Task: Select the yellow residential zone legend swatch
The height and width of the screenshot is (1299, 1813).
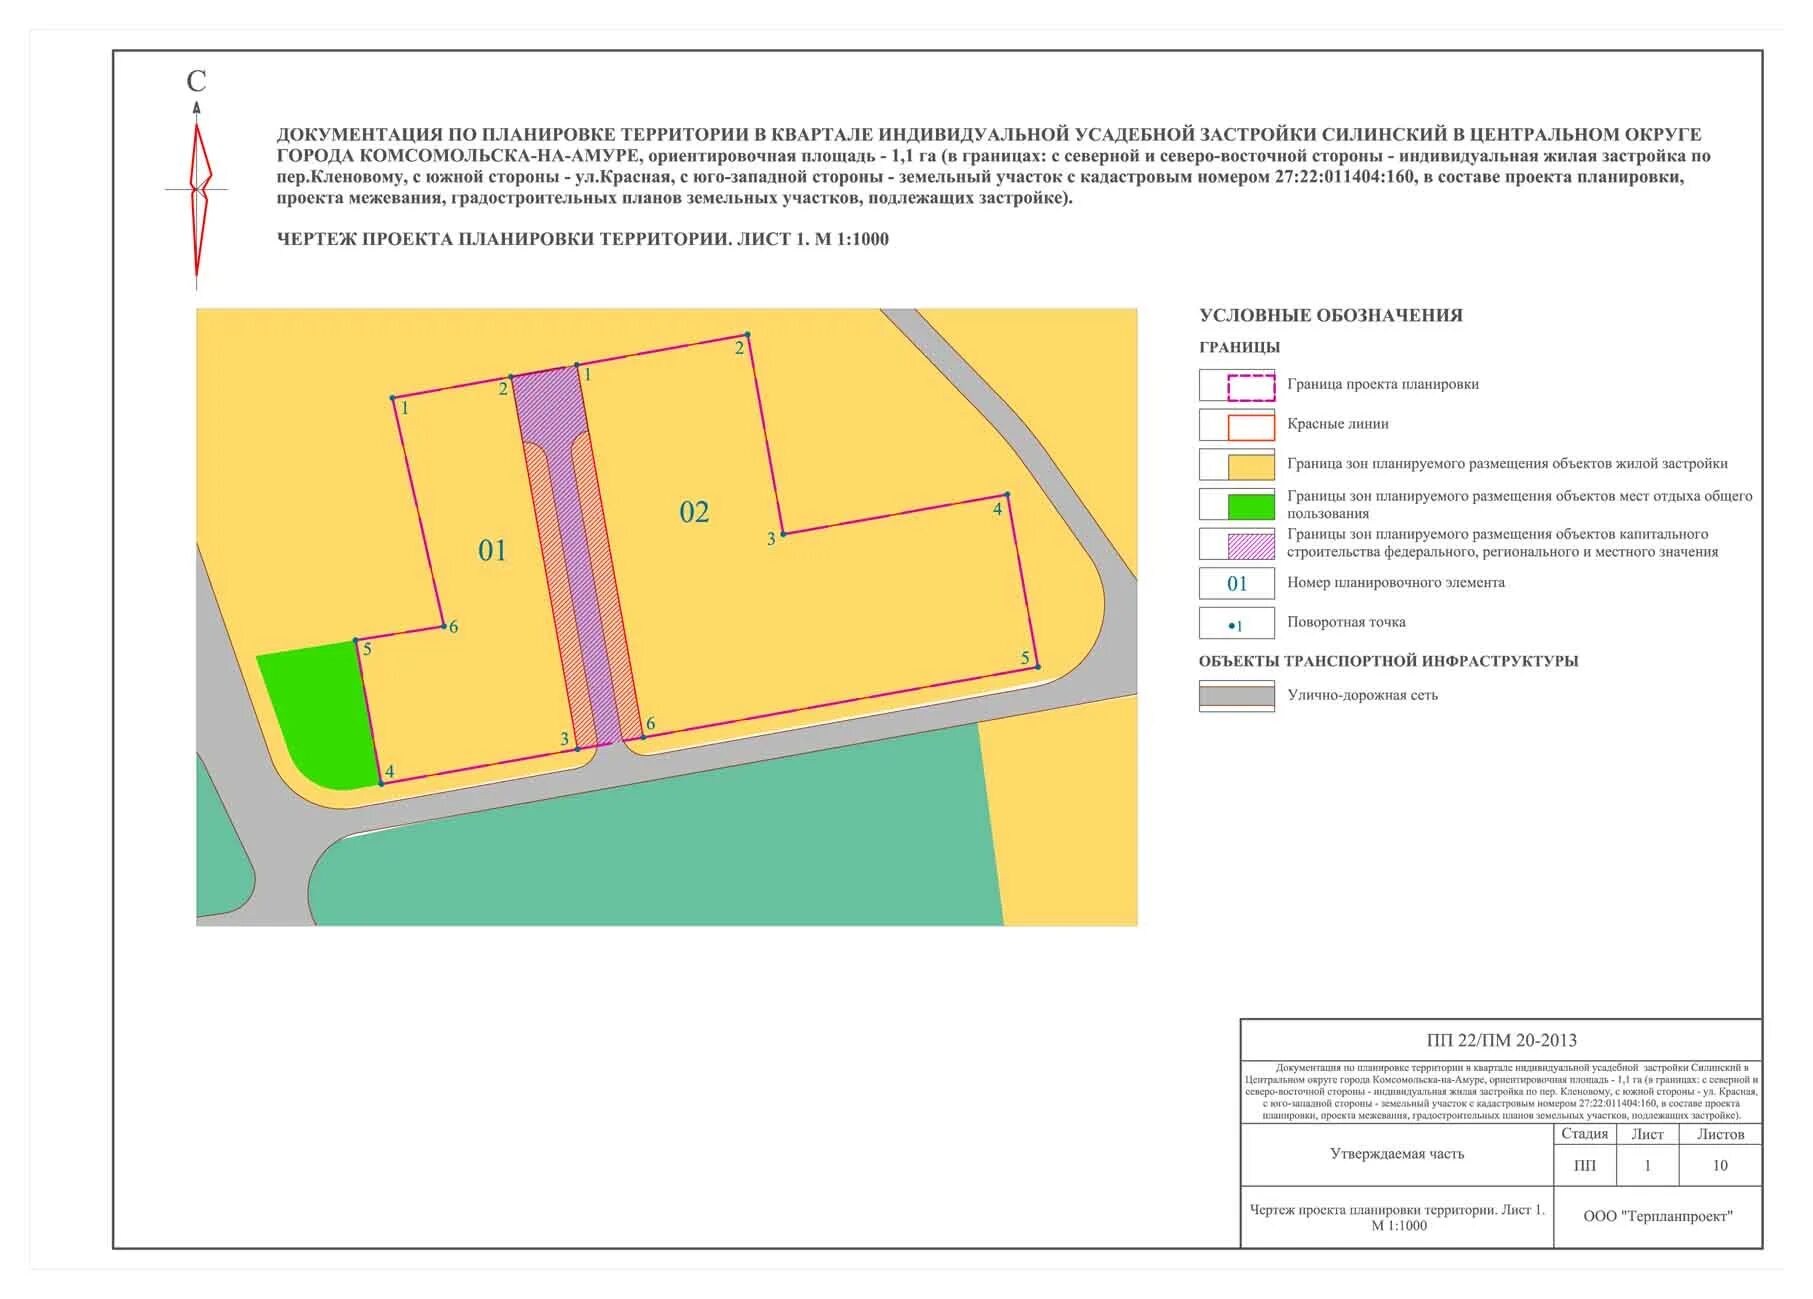Action: [1250, 466]
